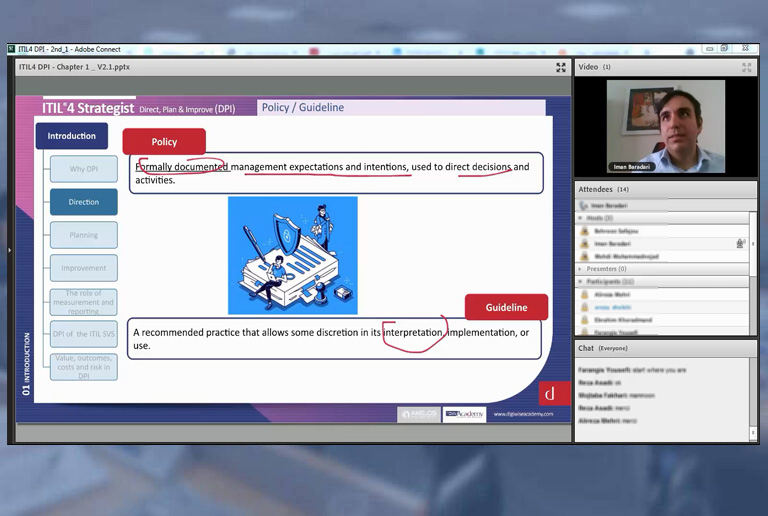
Task: Collapse the Hosts group in Attendees
Action: (x=581, y=218)
